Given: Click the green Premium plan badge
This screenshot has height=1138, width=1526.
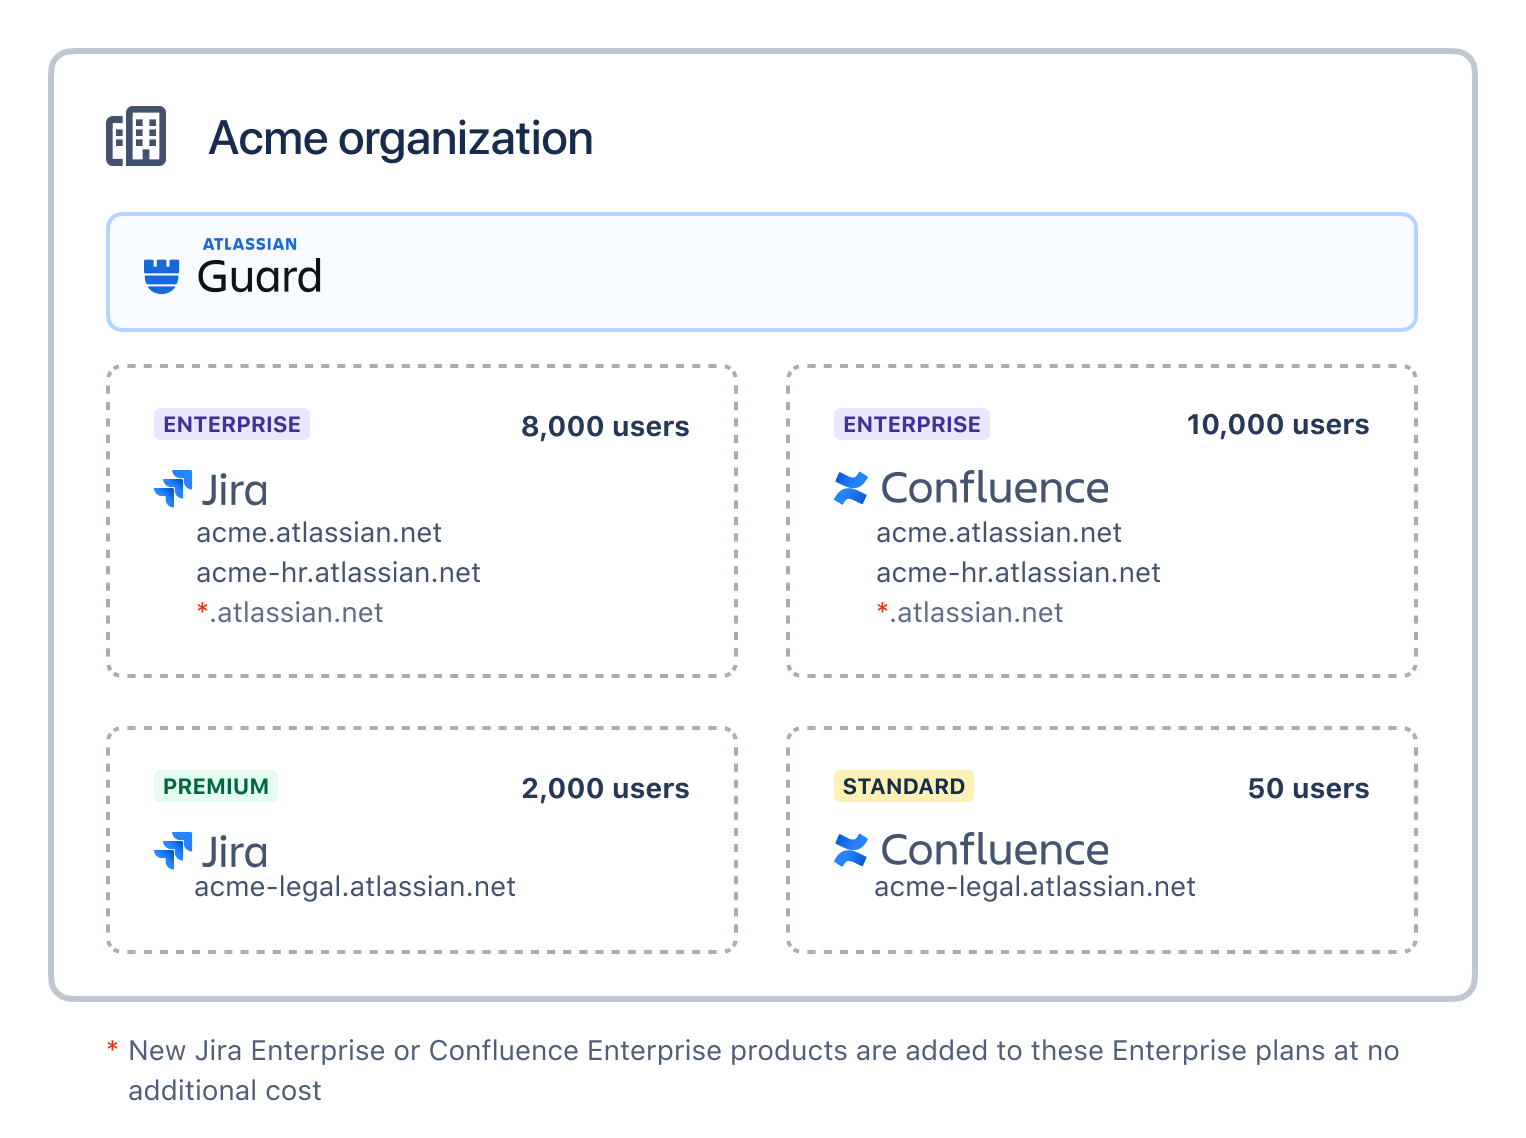Looking at the screenshot, I should pyautogui.click(x=216, y=786).
